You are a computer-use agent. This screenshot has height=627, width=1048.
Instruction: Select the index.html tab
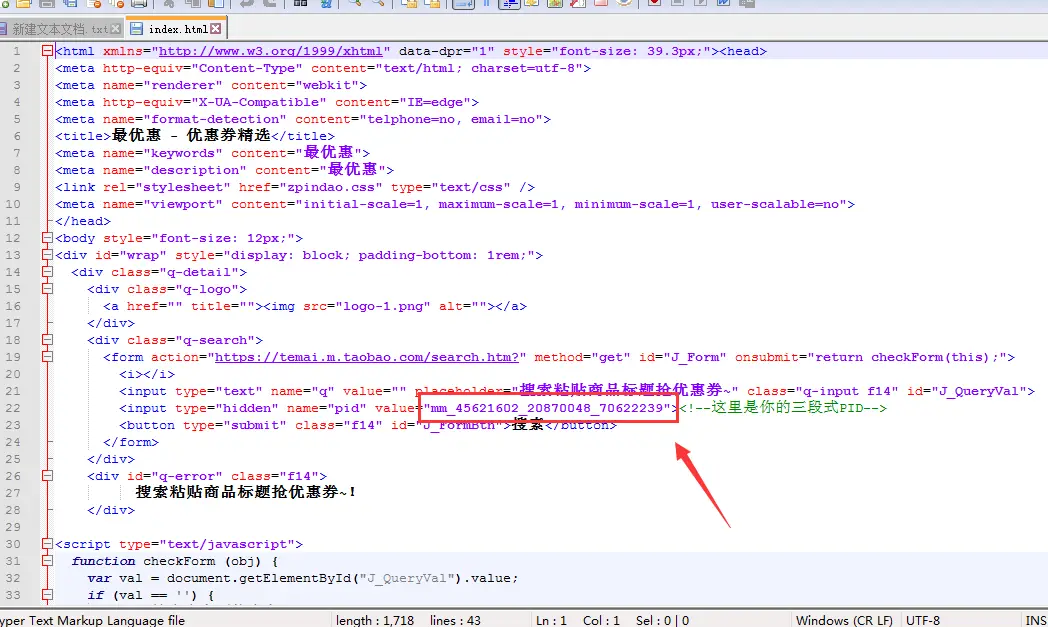(177, 29)
